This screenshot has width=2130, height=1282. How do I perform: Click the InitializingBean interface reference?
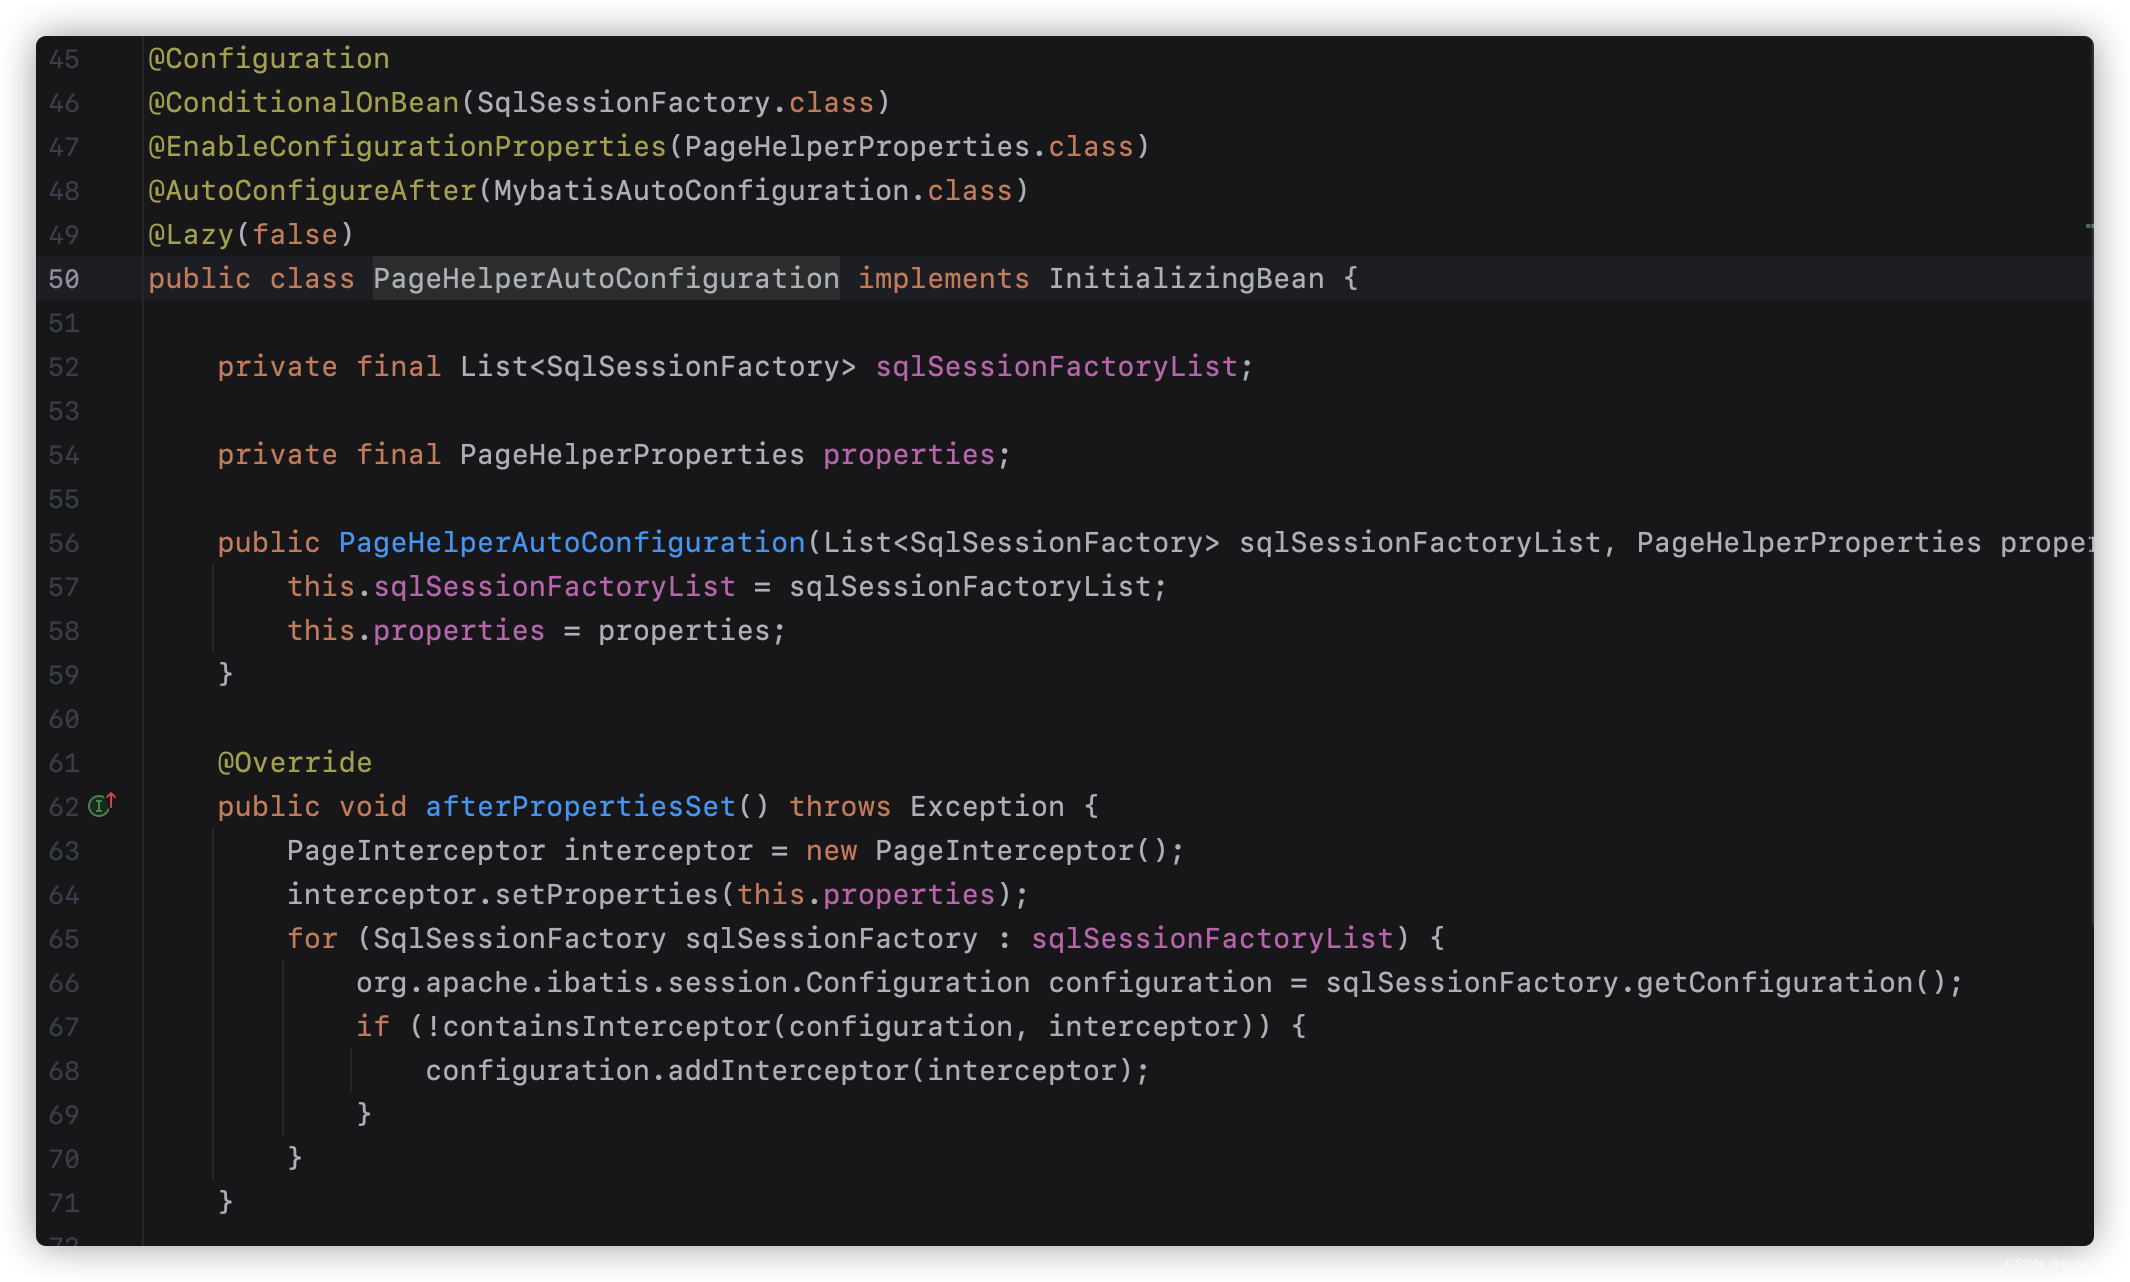tap(1185, 278)
